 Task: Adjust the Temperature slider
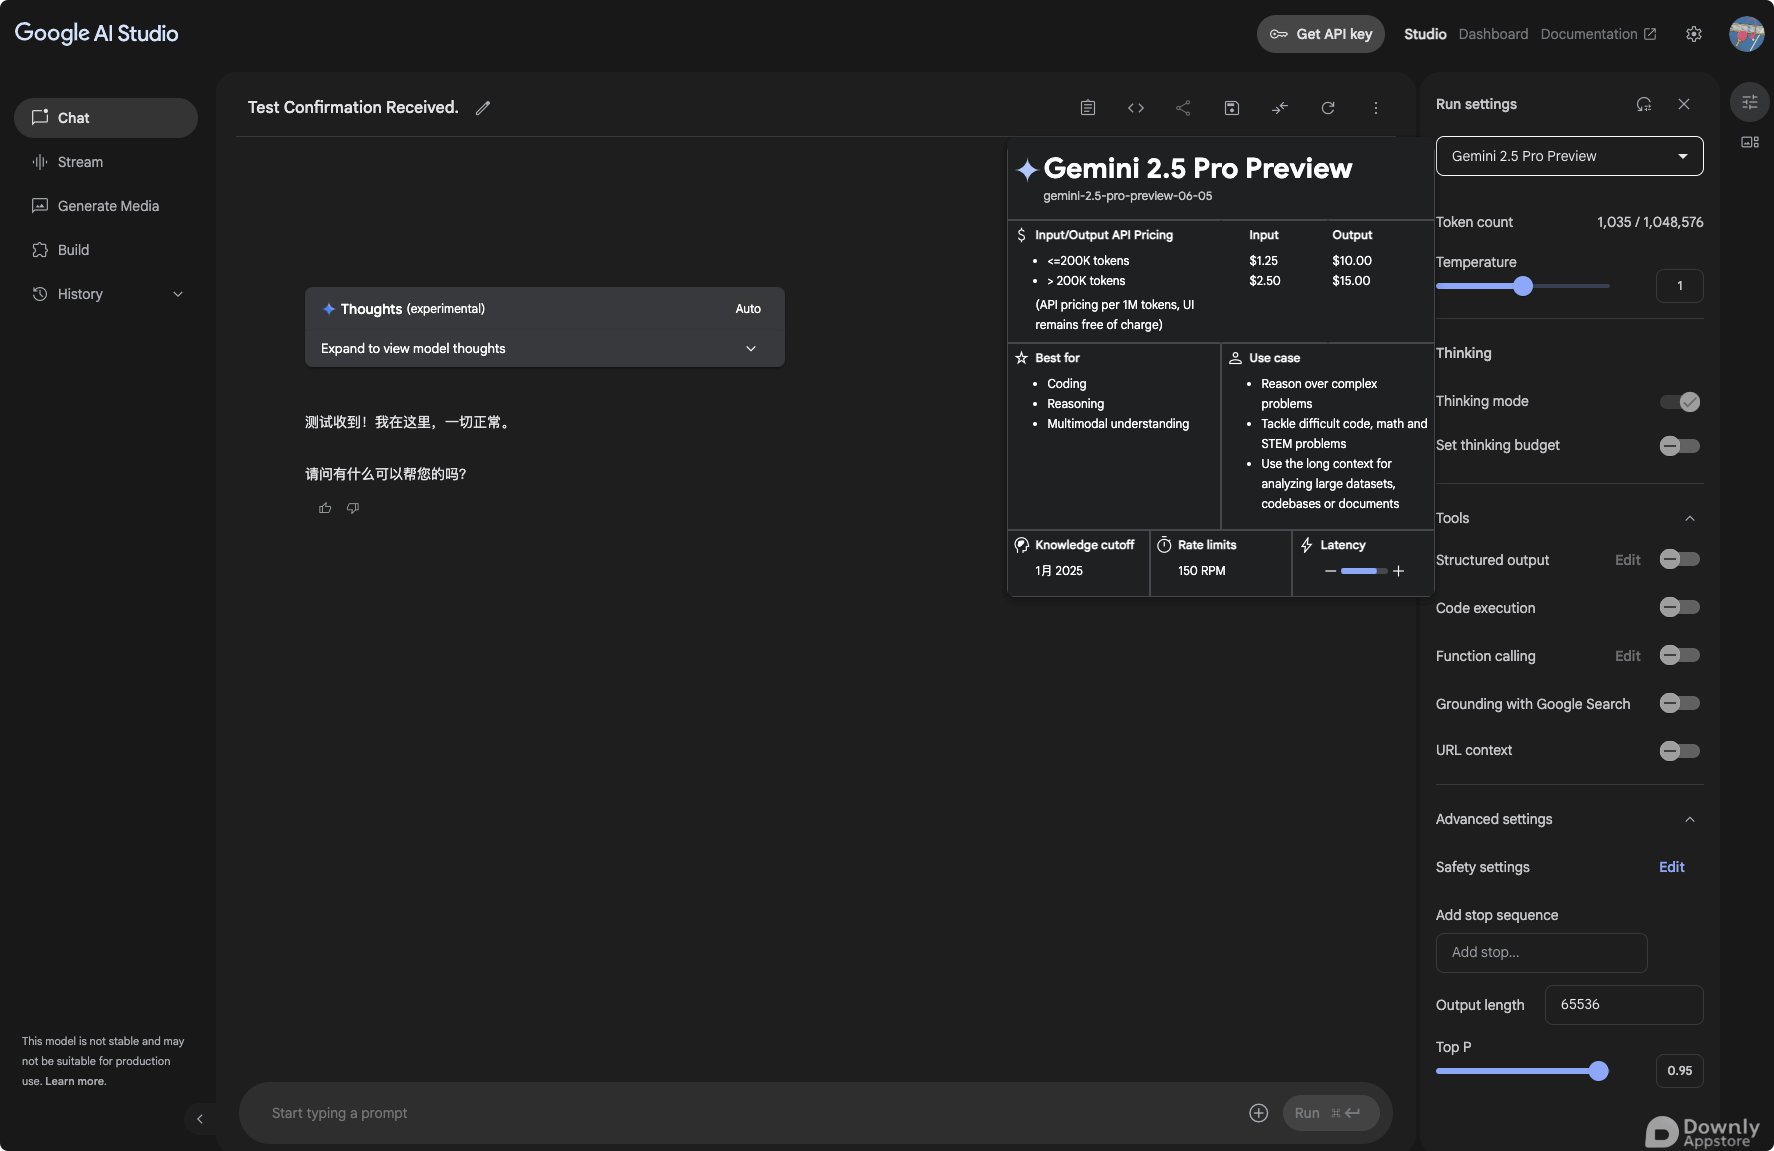1523,286
